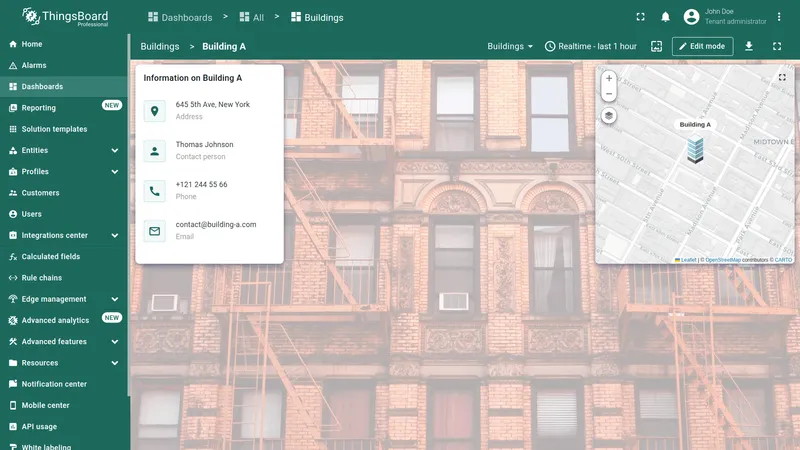Open notifications bell
This screenshot has height=450, width=800.
click(665, 17)
